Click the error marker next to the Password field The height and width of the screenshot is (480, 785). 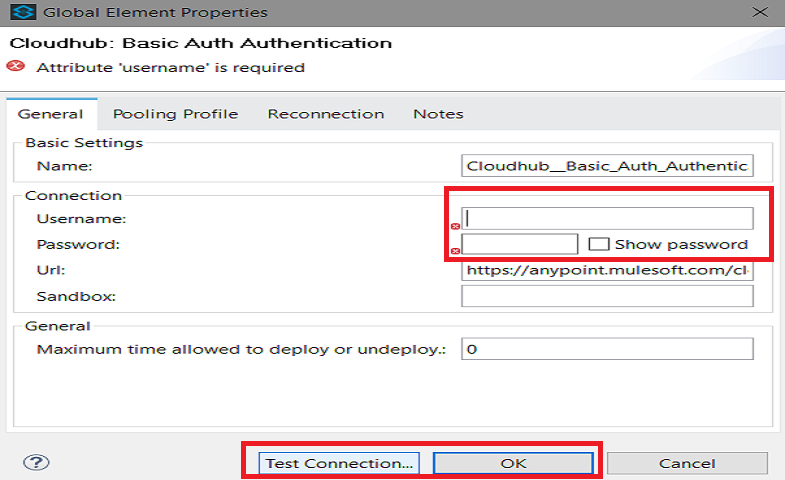(x=455, y=251)
